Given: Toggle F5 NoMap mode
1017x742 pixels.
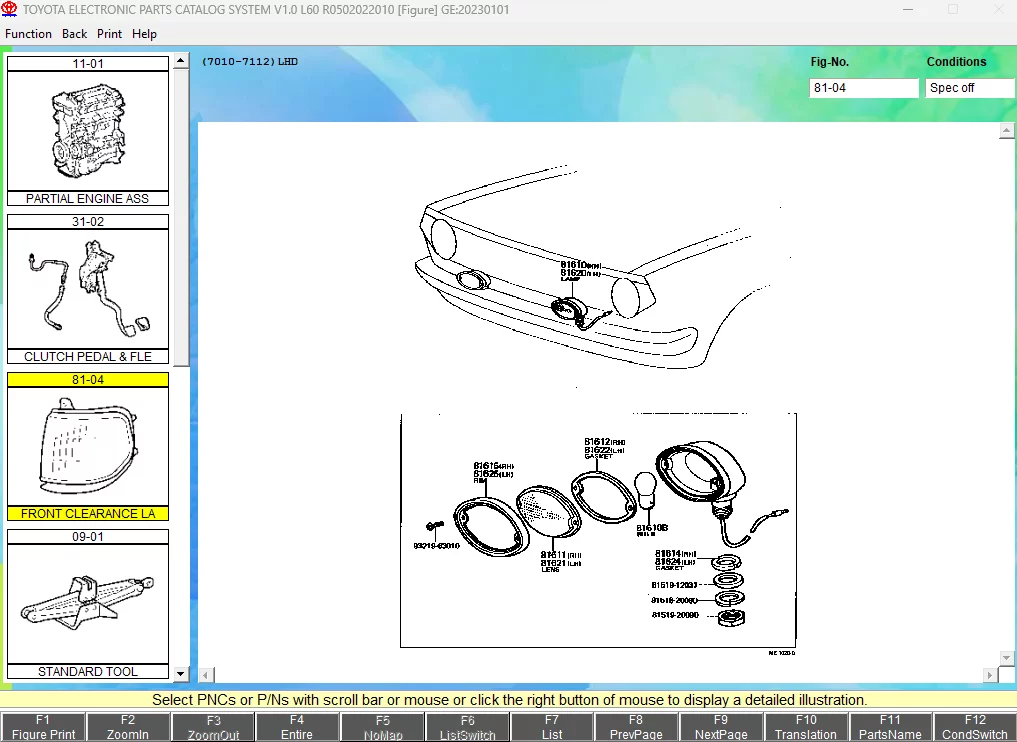Looking at the screenshot, I should pyautogui.click(x=383, y=727).
